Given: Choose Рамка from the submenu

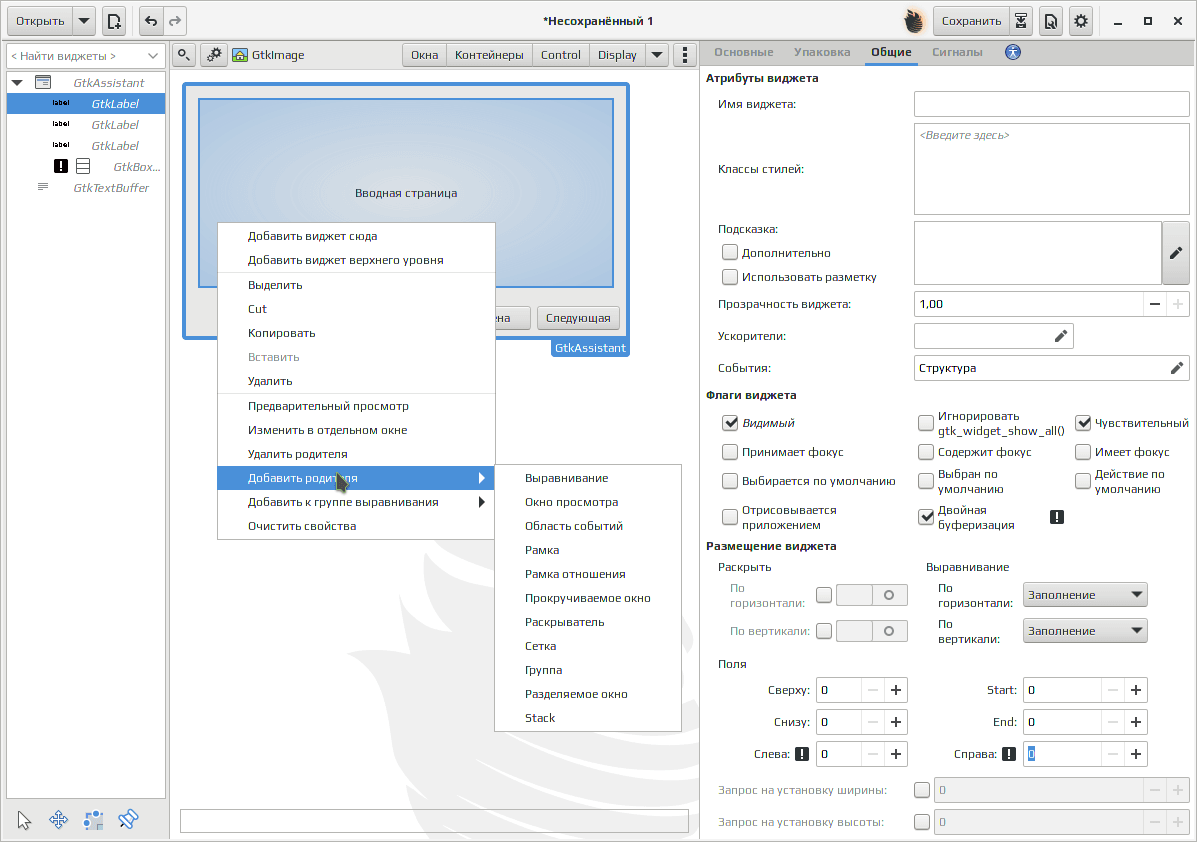Looking at the screenshot, I should 542,550.
